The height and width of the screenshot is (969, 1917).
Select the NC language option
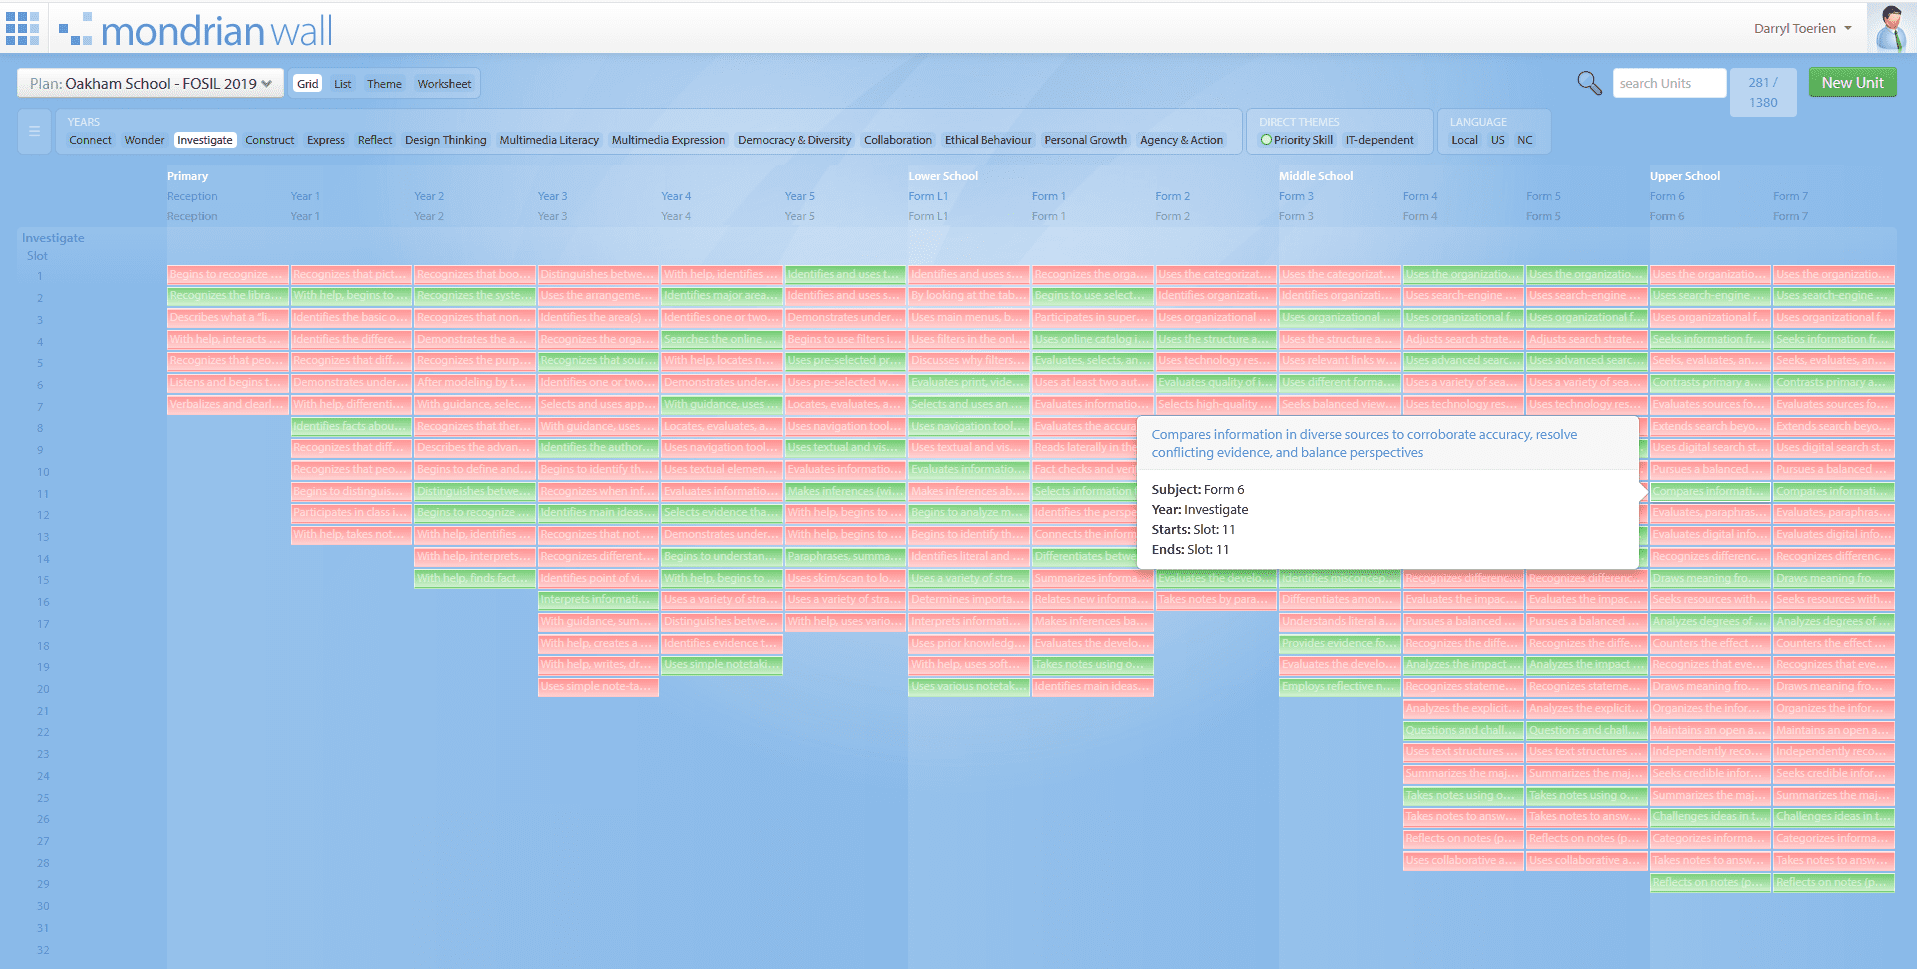[1524, 140]
